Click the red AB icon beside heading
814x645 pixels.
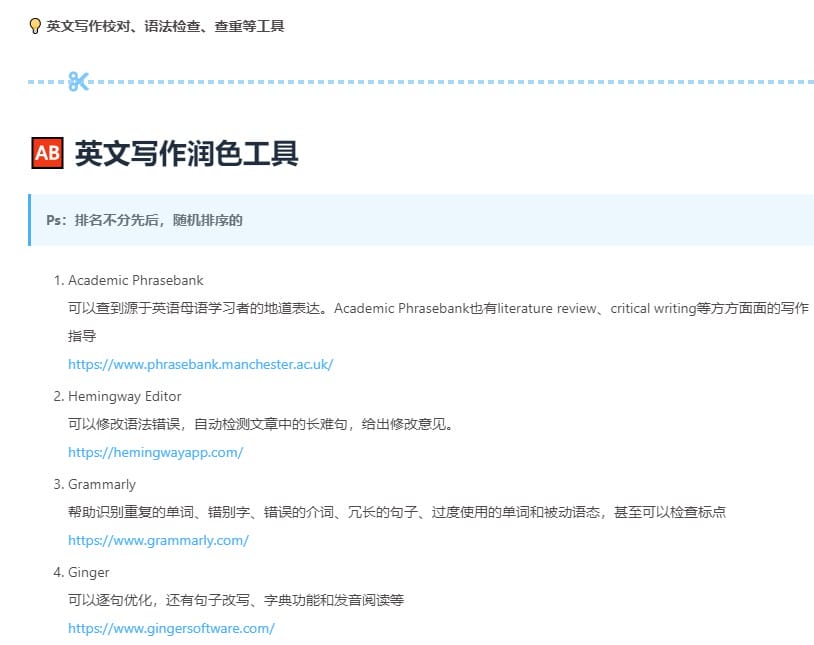coord(48,153)
